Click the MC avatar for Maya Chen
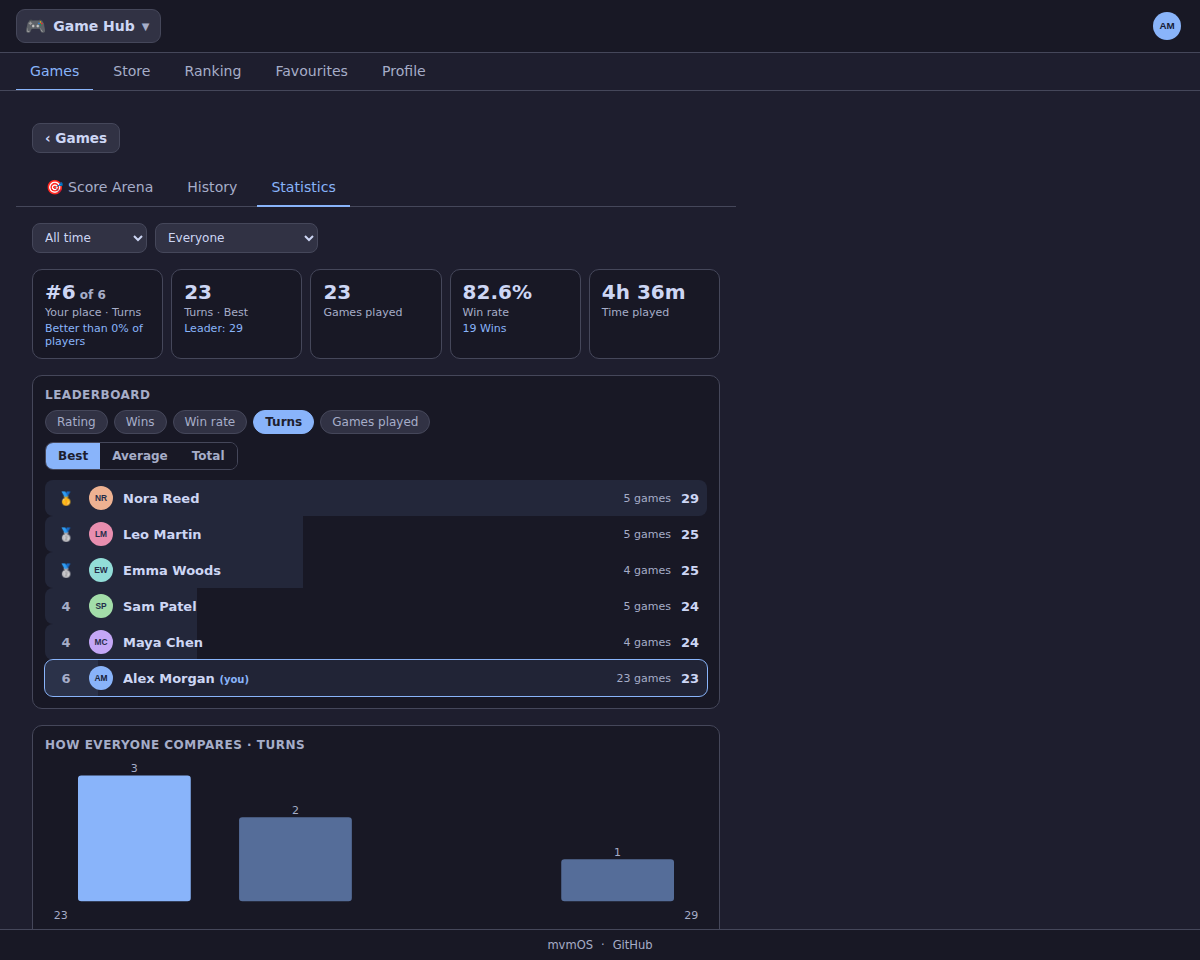Image resolution: width=1200 pixels, height=960 pixels. [x=101, y=642]
